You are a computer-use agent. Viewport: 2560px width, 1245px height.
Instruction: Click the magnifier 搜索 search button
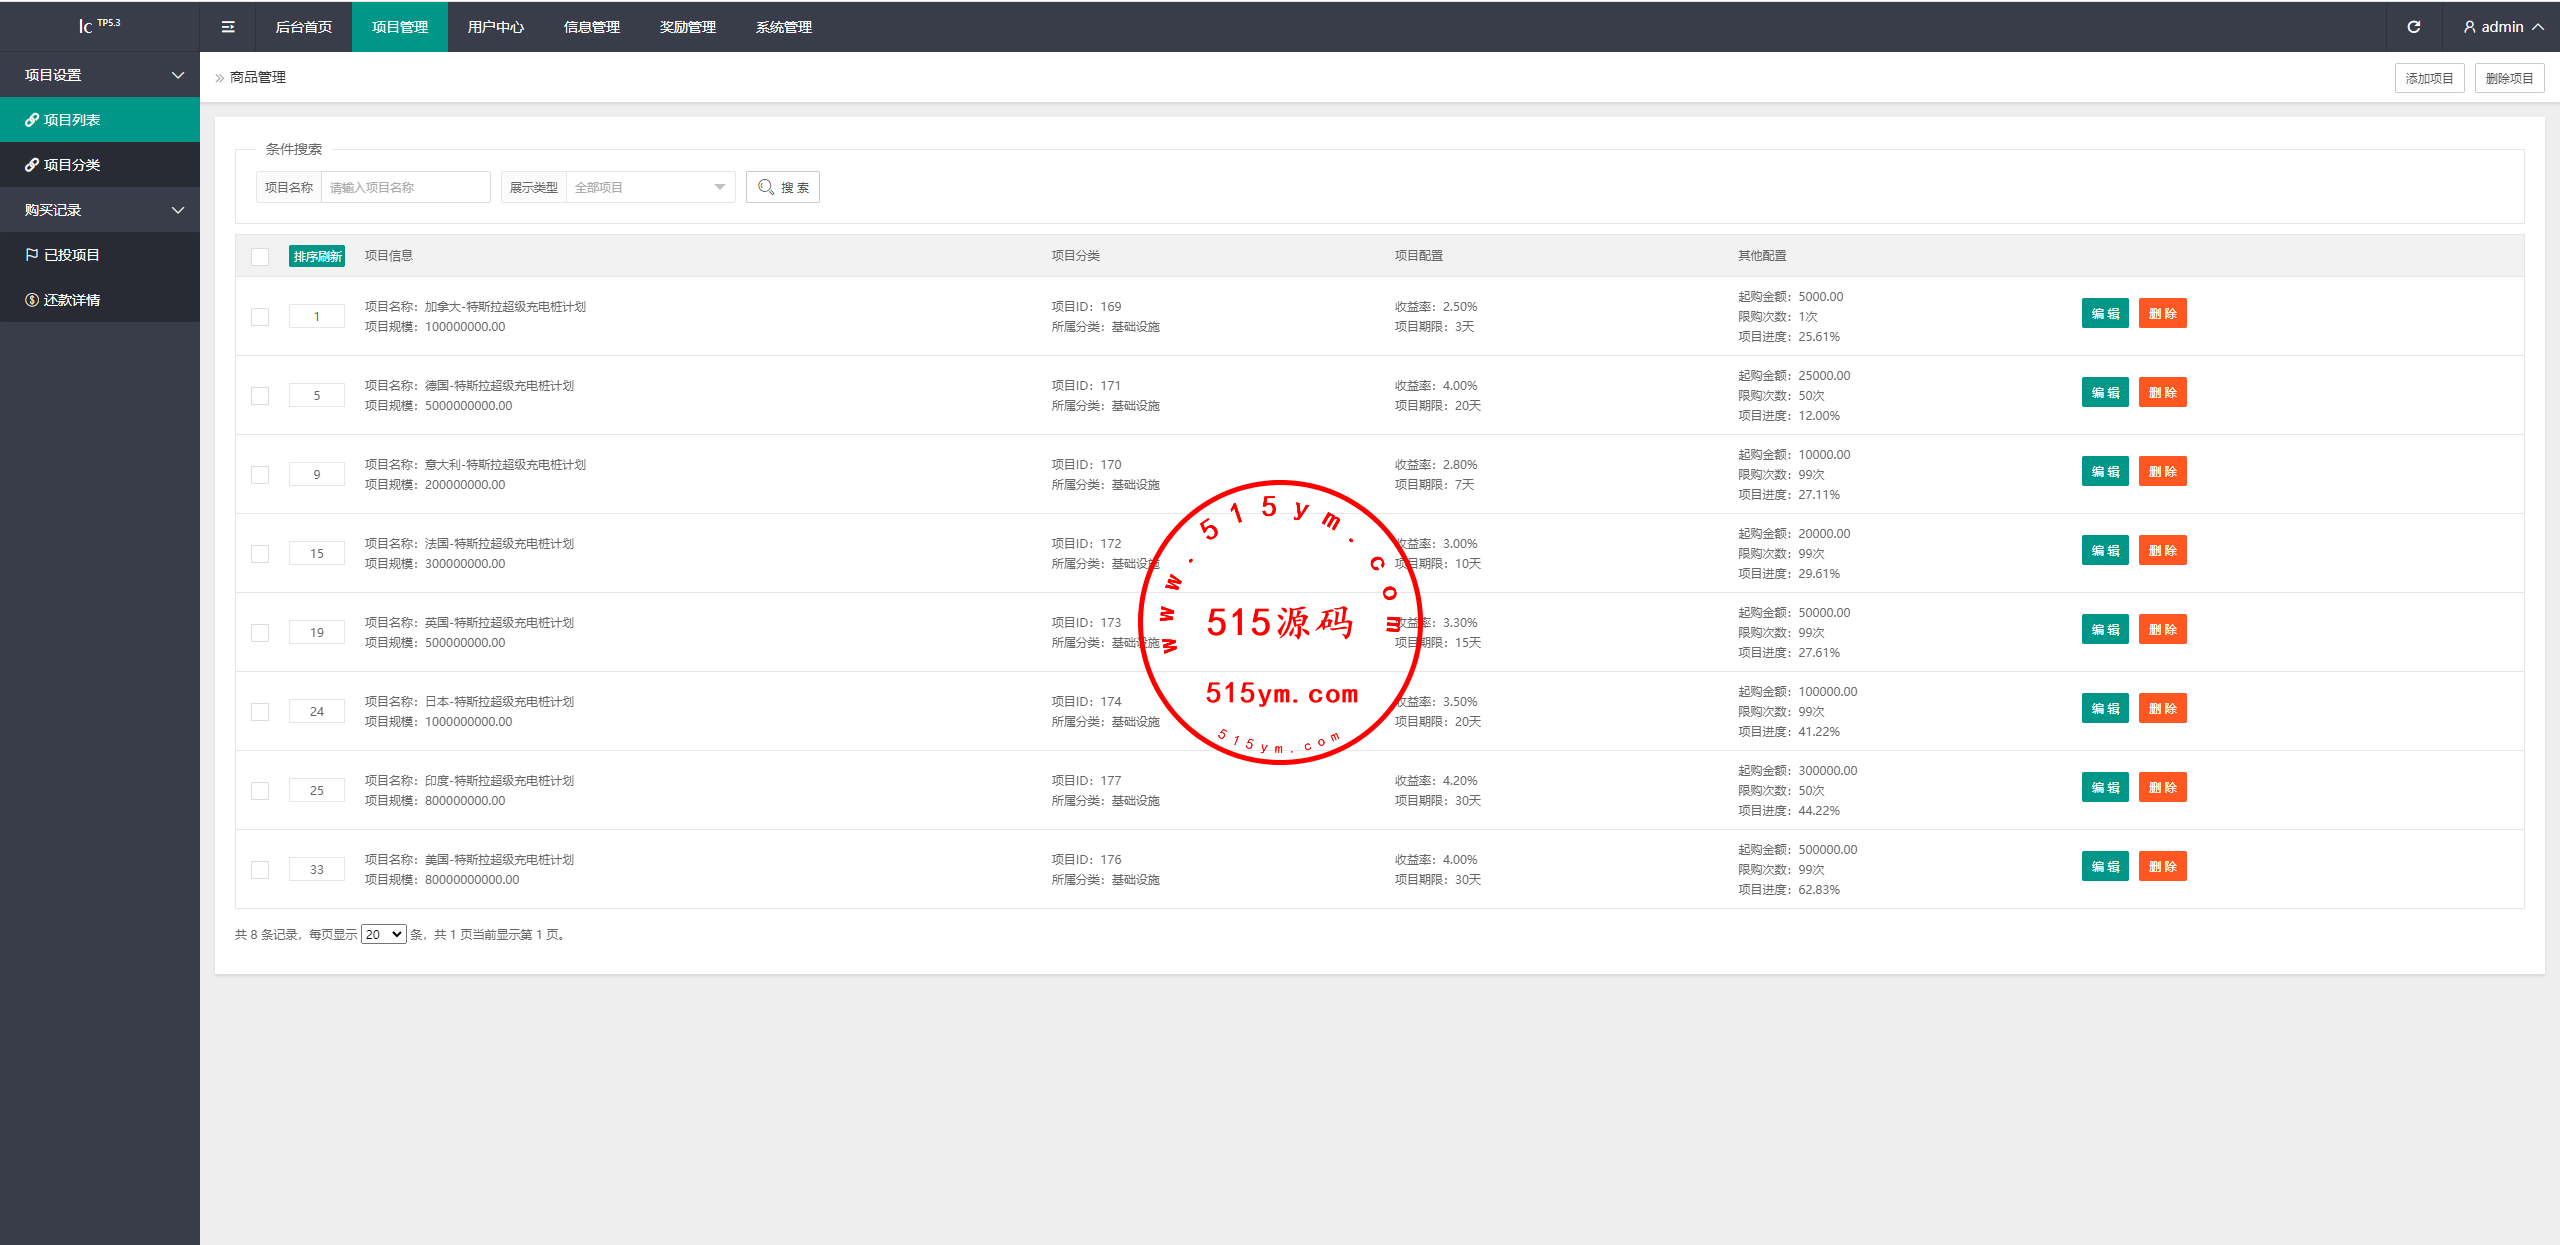[x=783, y=187]
